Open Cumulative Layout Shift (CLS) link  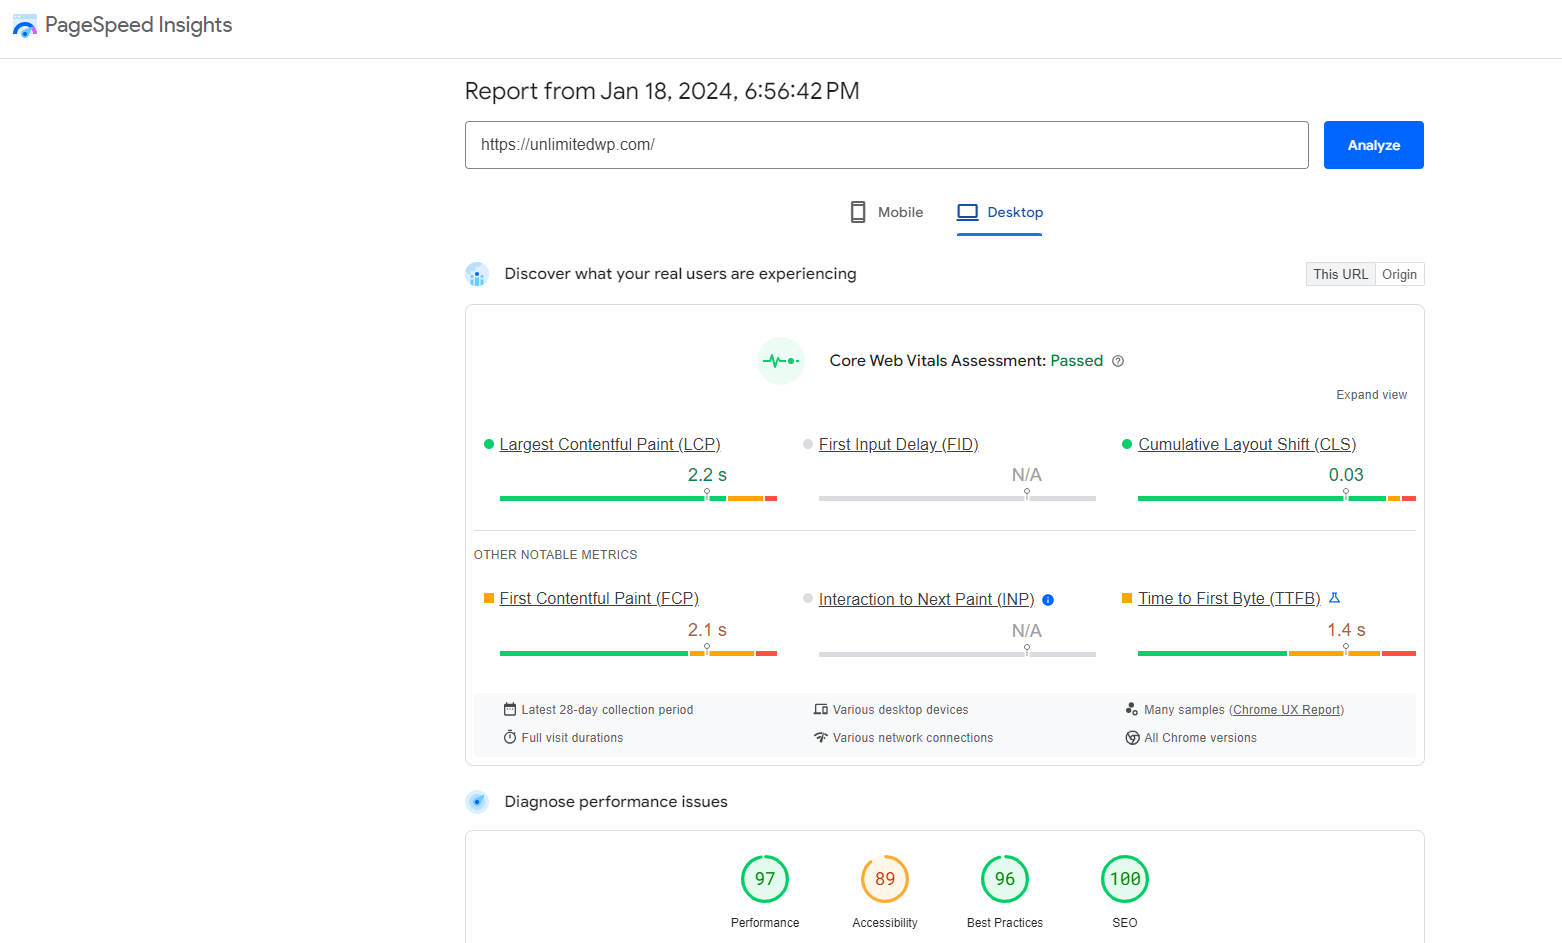[1247, 445]
